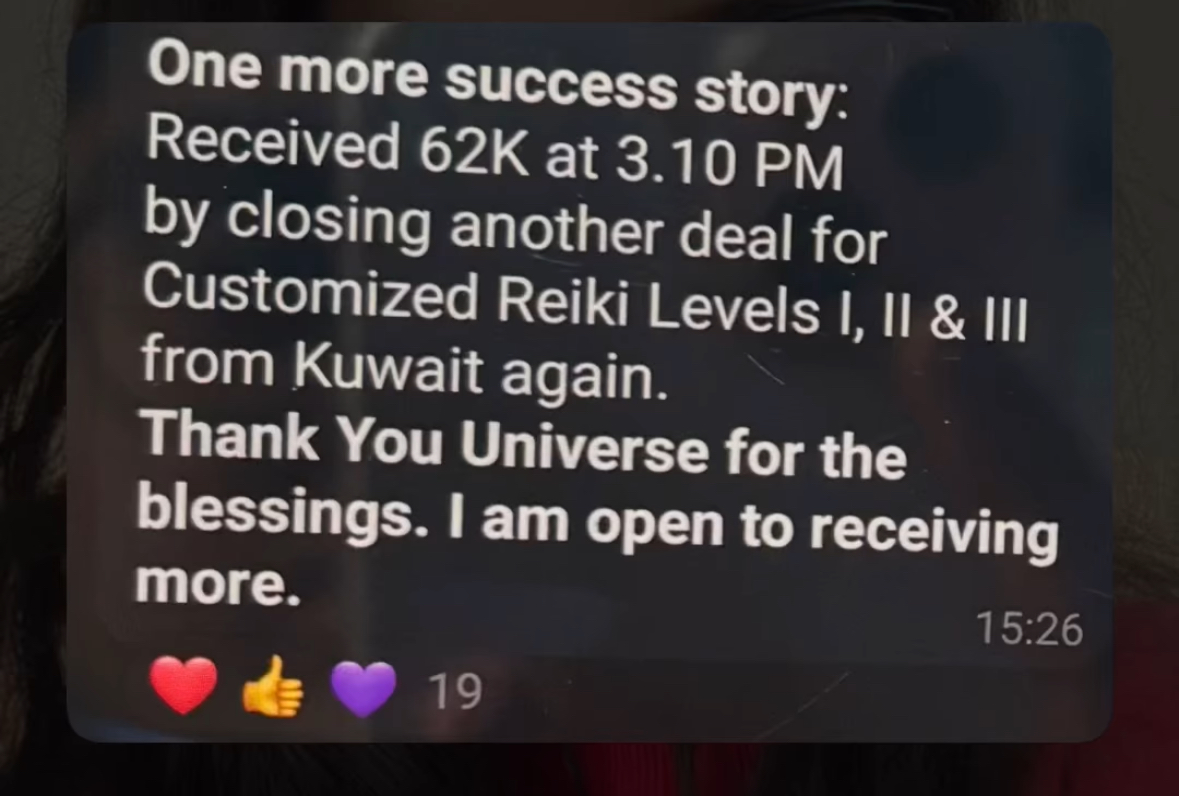Click the "Received 62K at 3.10 PM" line
1179x796 pixels.
tap(495, 154)
